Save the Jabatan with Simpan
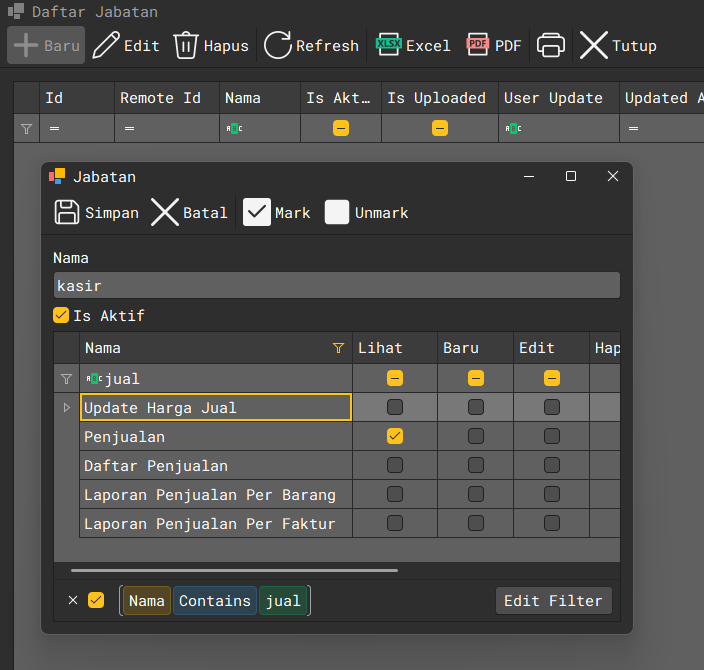 click(67, 212)
